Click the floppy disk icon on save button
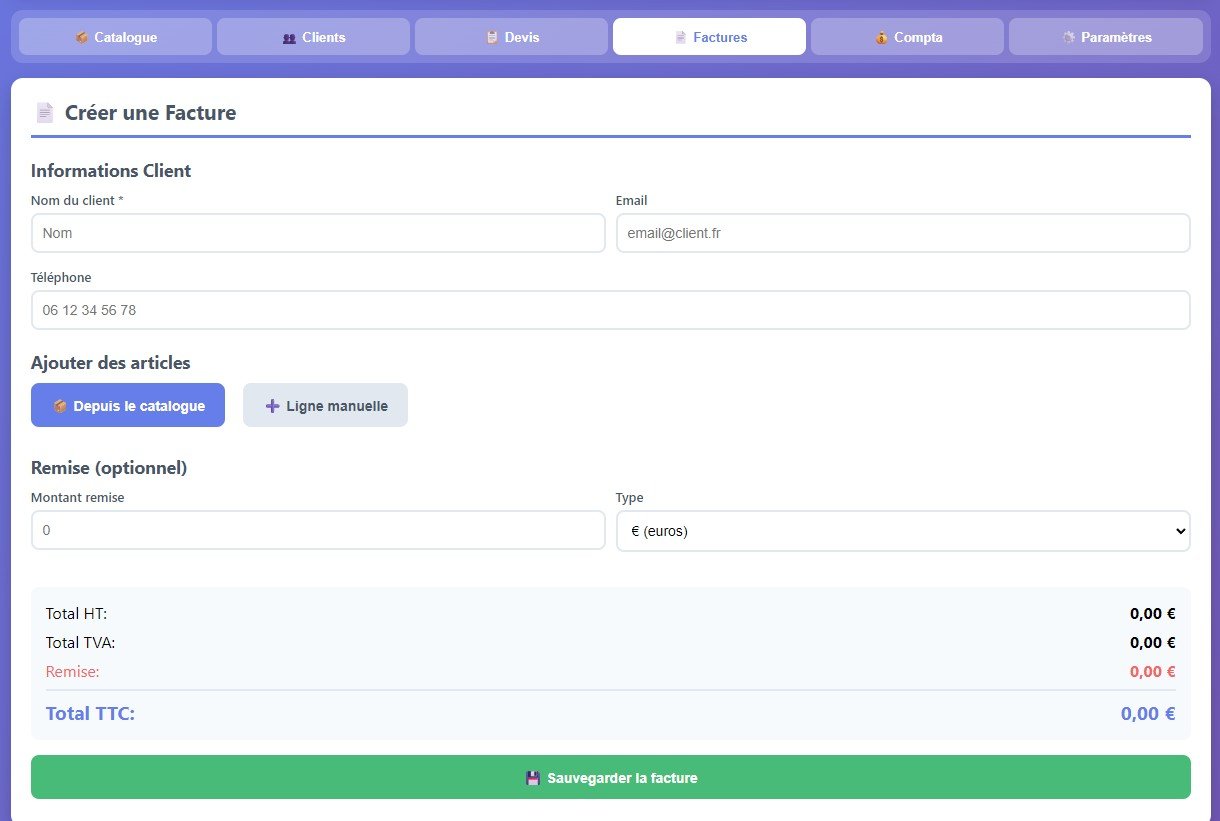 (x=533, y=778)
